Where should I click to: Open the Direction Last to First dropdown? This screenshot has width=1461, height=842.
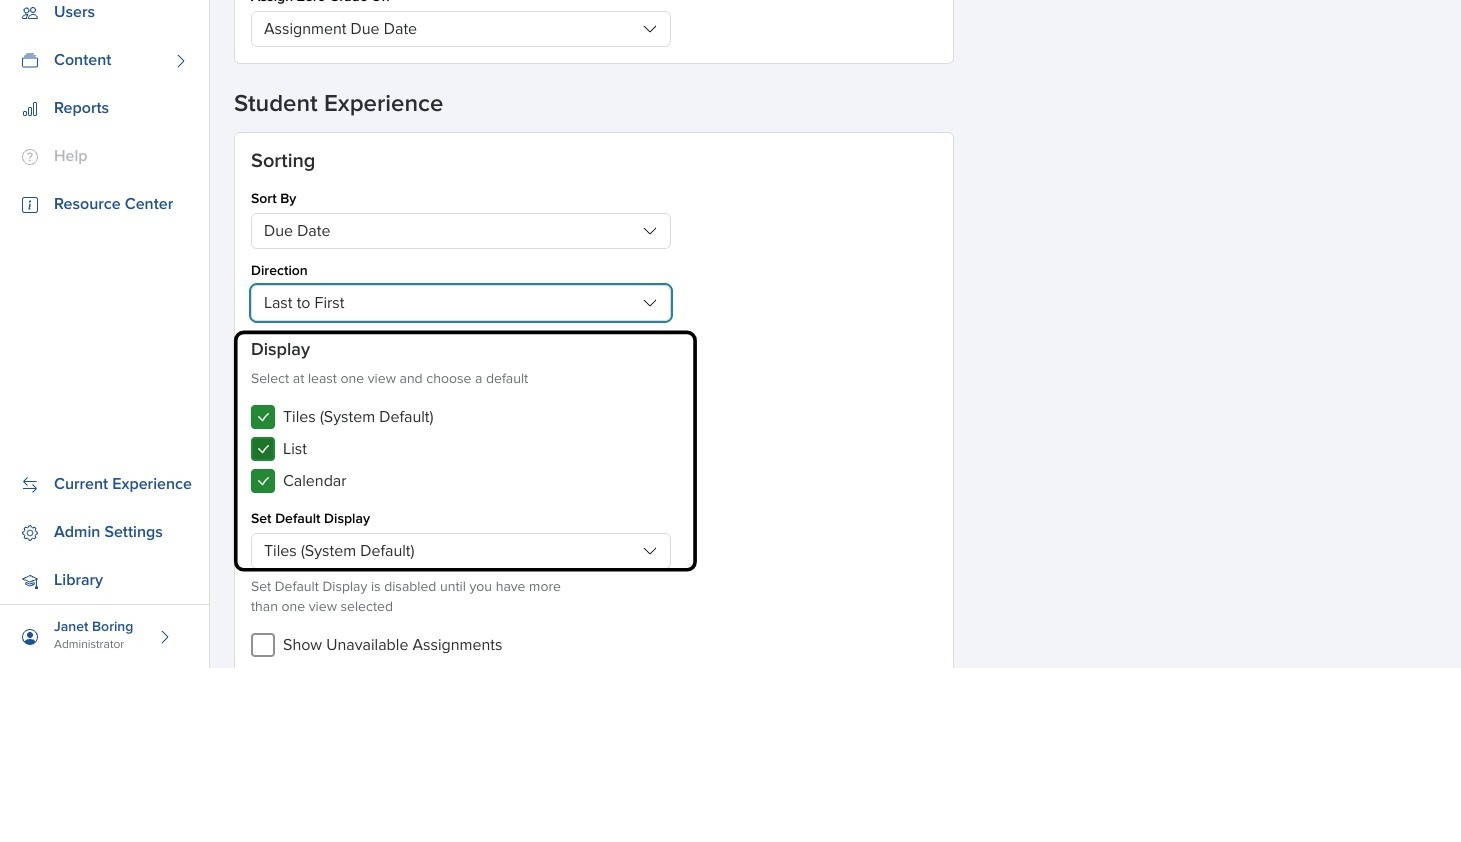coord(461,303)
